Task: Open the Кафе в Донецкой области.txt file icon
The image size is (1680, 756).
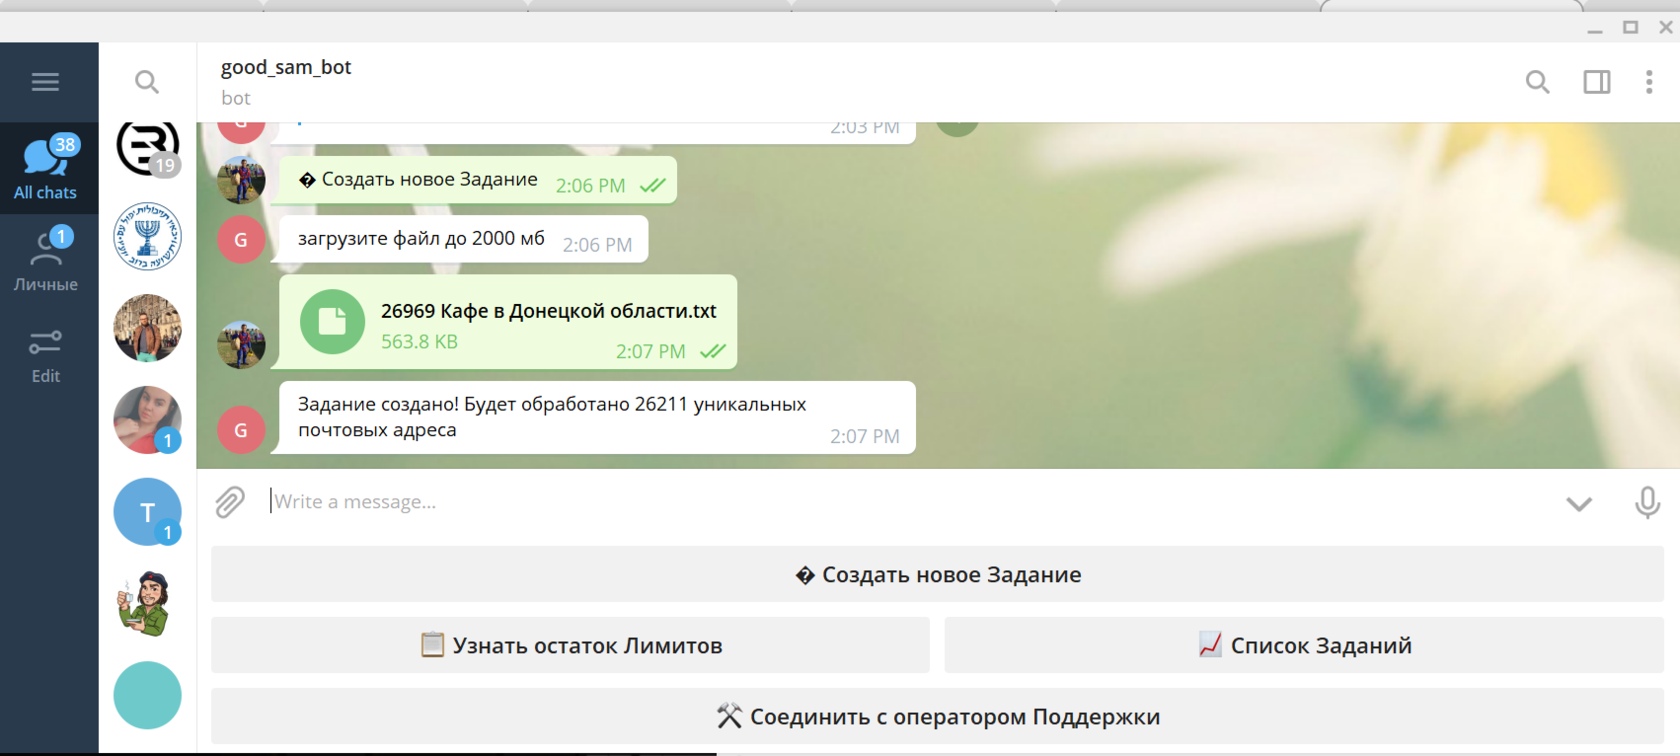Action: pos(332,322)
